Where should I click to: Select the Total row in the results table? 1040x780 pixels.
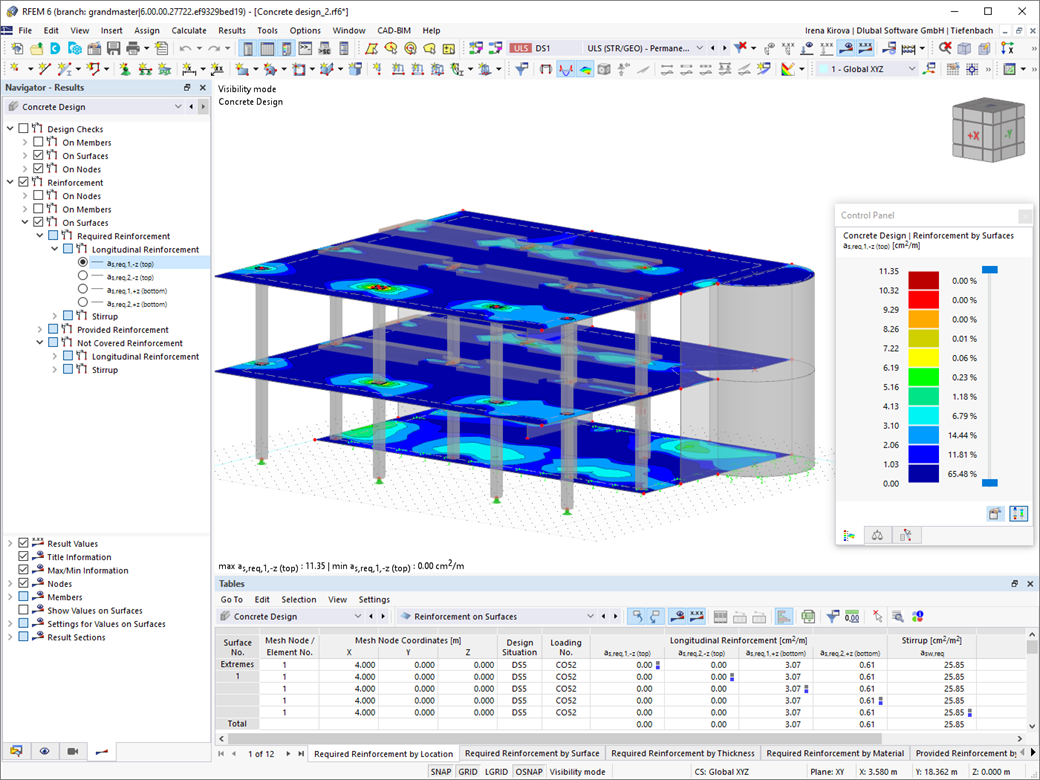pos(238,722)
